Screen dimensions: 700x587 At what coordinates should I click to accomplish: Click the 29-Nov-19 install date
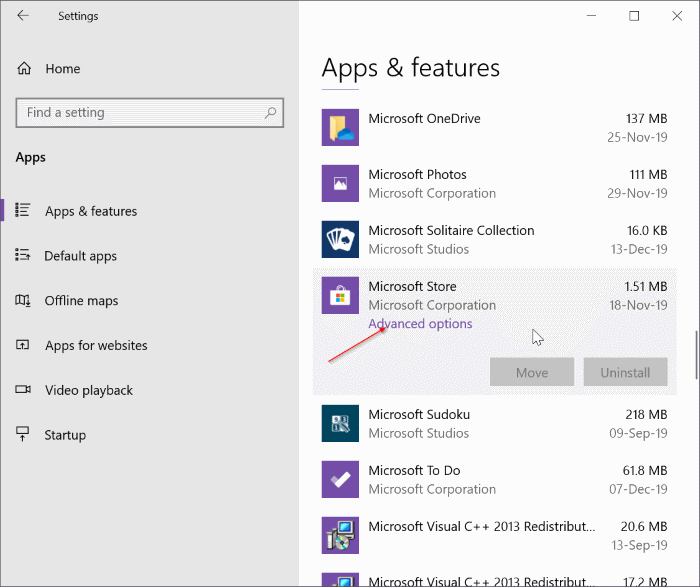pos(637,193)
